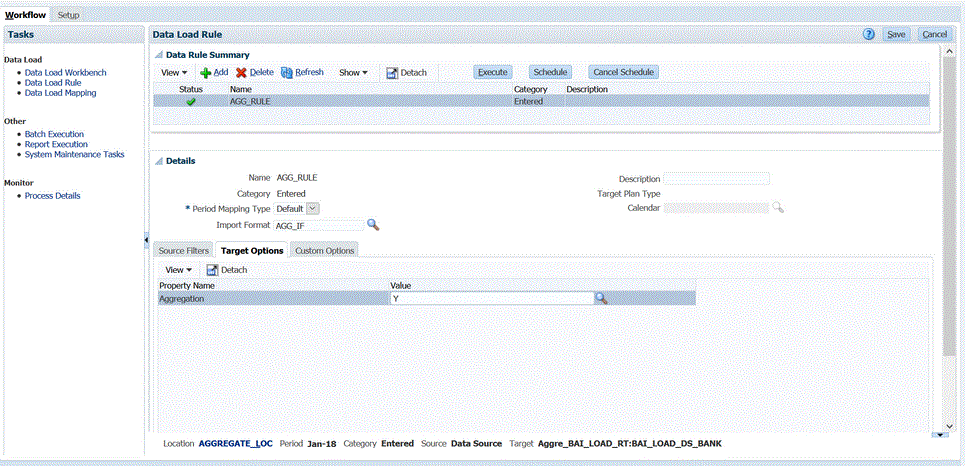Detach the Data Rule Summary table
The image size is (966, 466).
pyautogui.click(x=406, y=73)
